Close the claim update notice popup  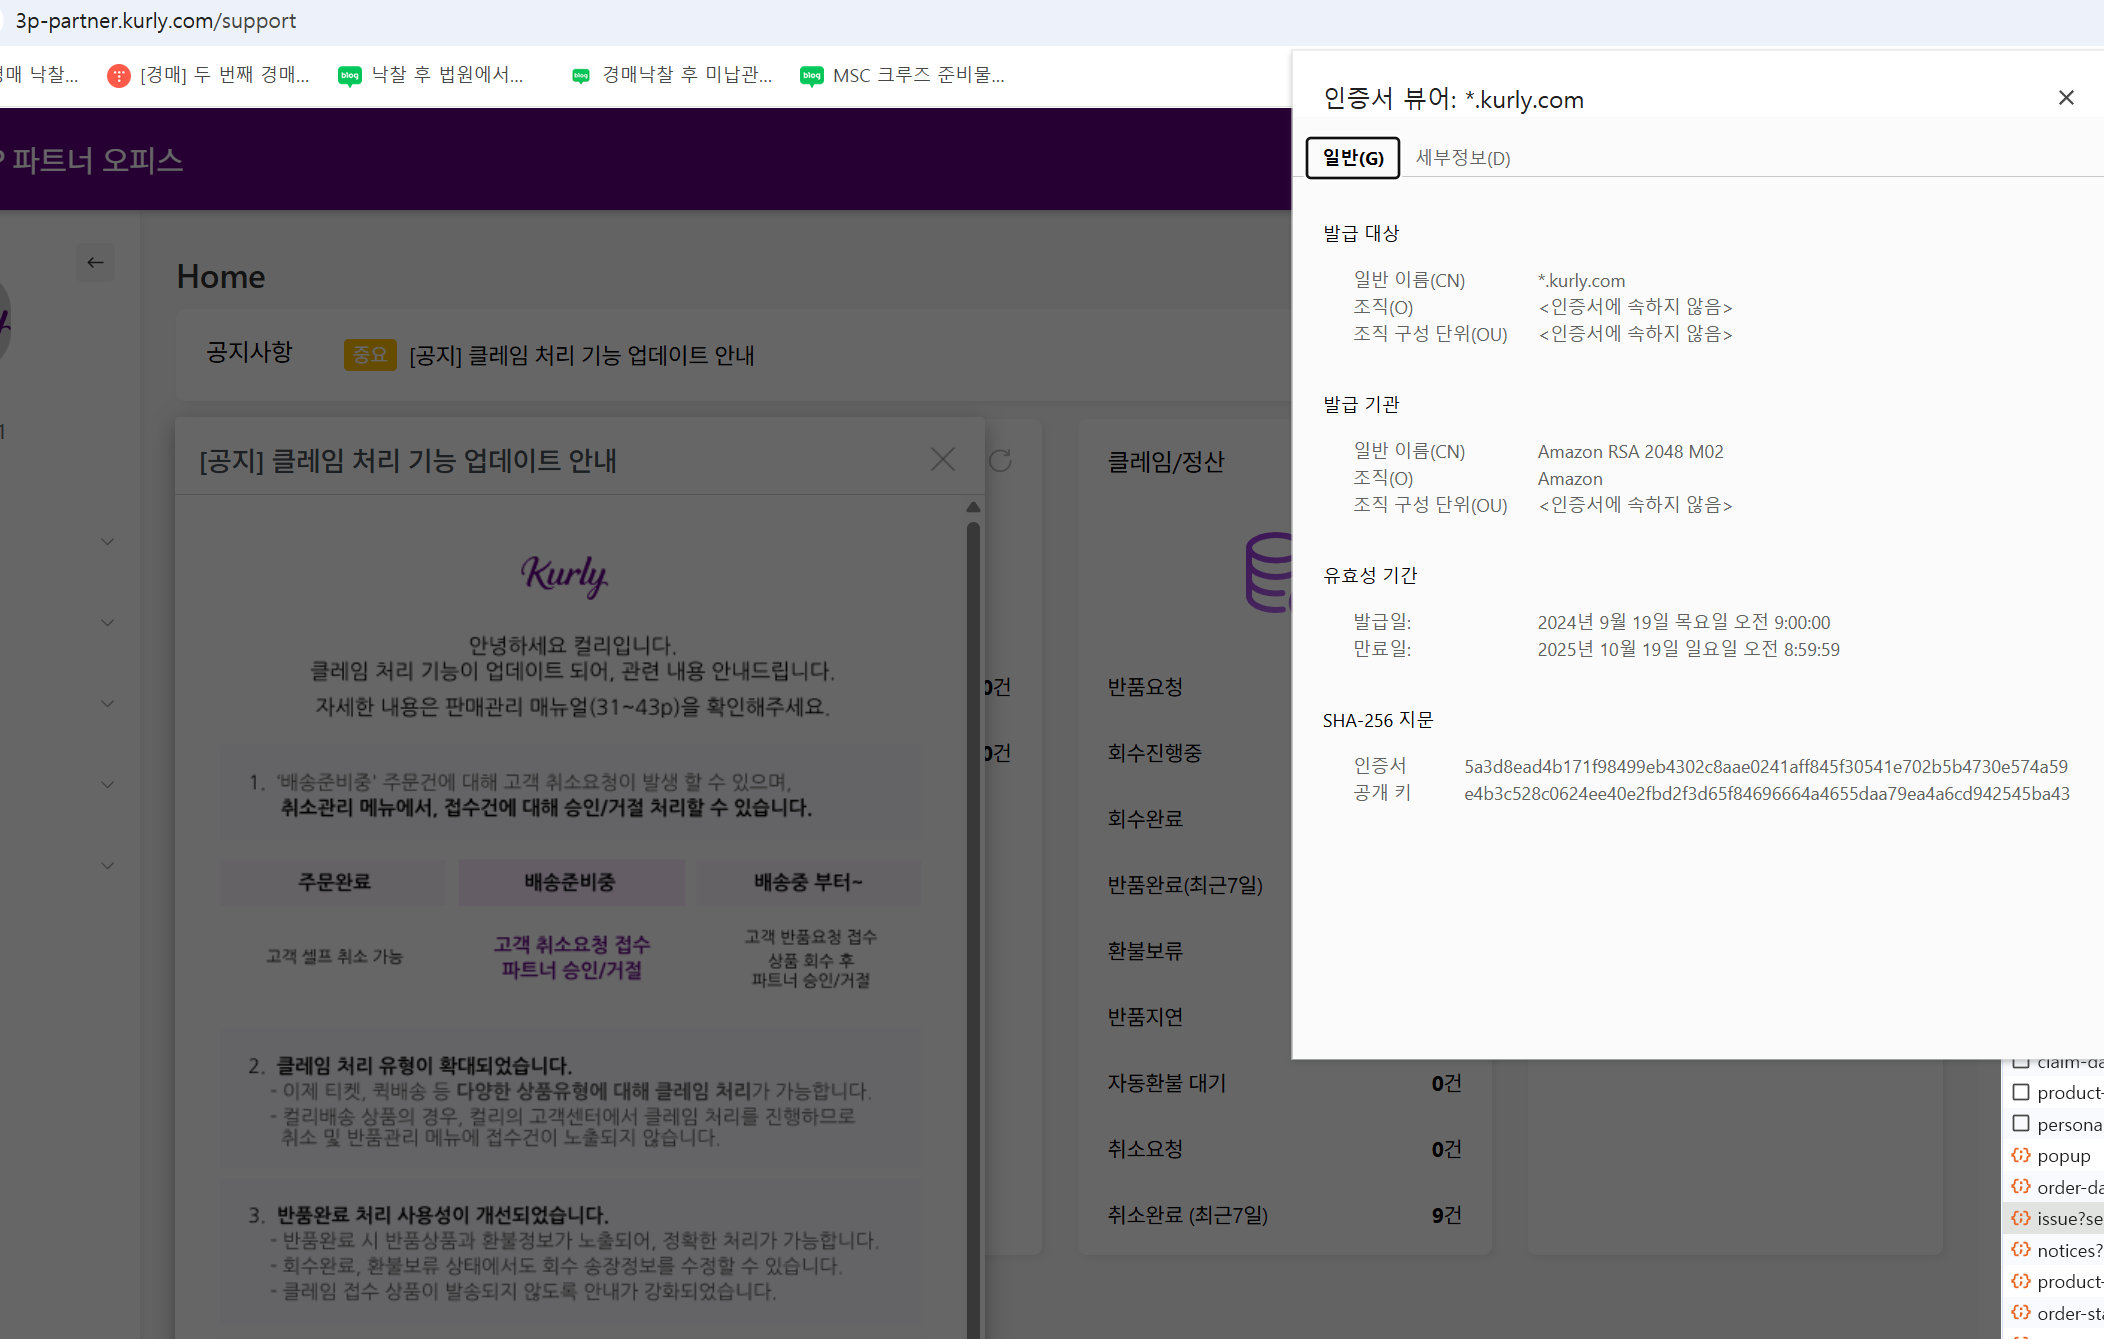pos(942,460)
